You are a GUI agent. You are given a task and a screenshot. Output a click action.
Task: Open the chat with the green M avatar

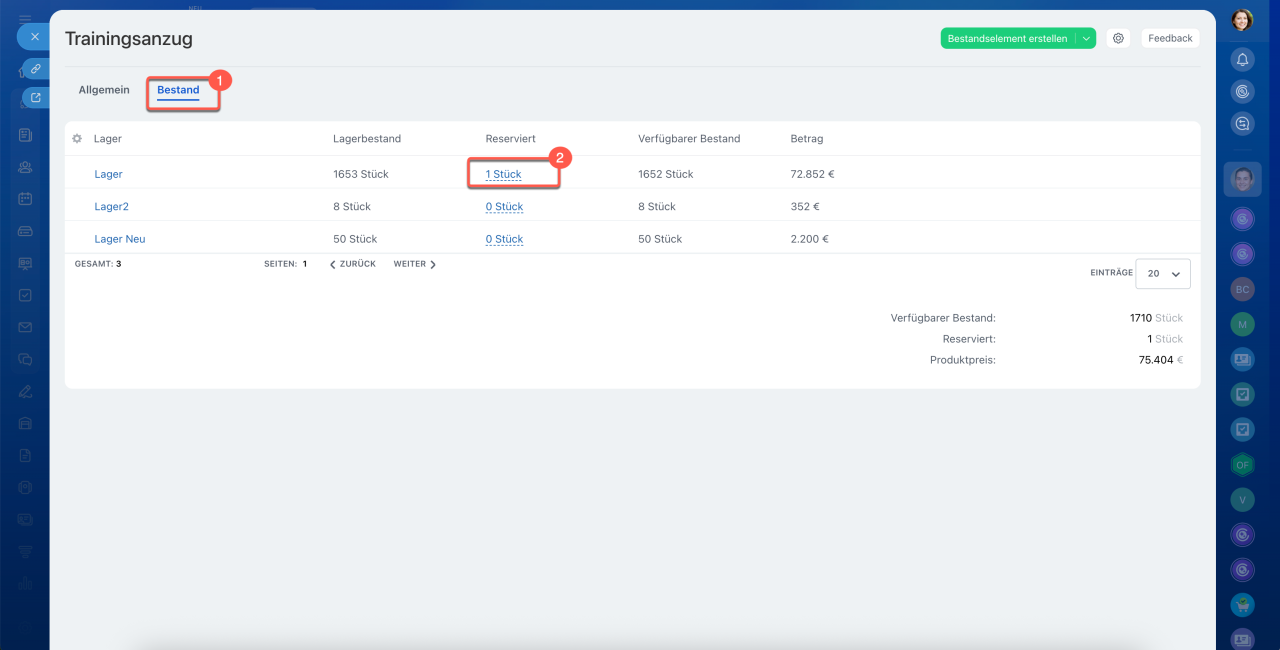1242,324
